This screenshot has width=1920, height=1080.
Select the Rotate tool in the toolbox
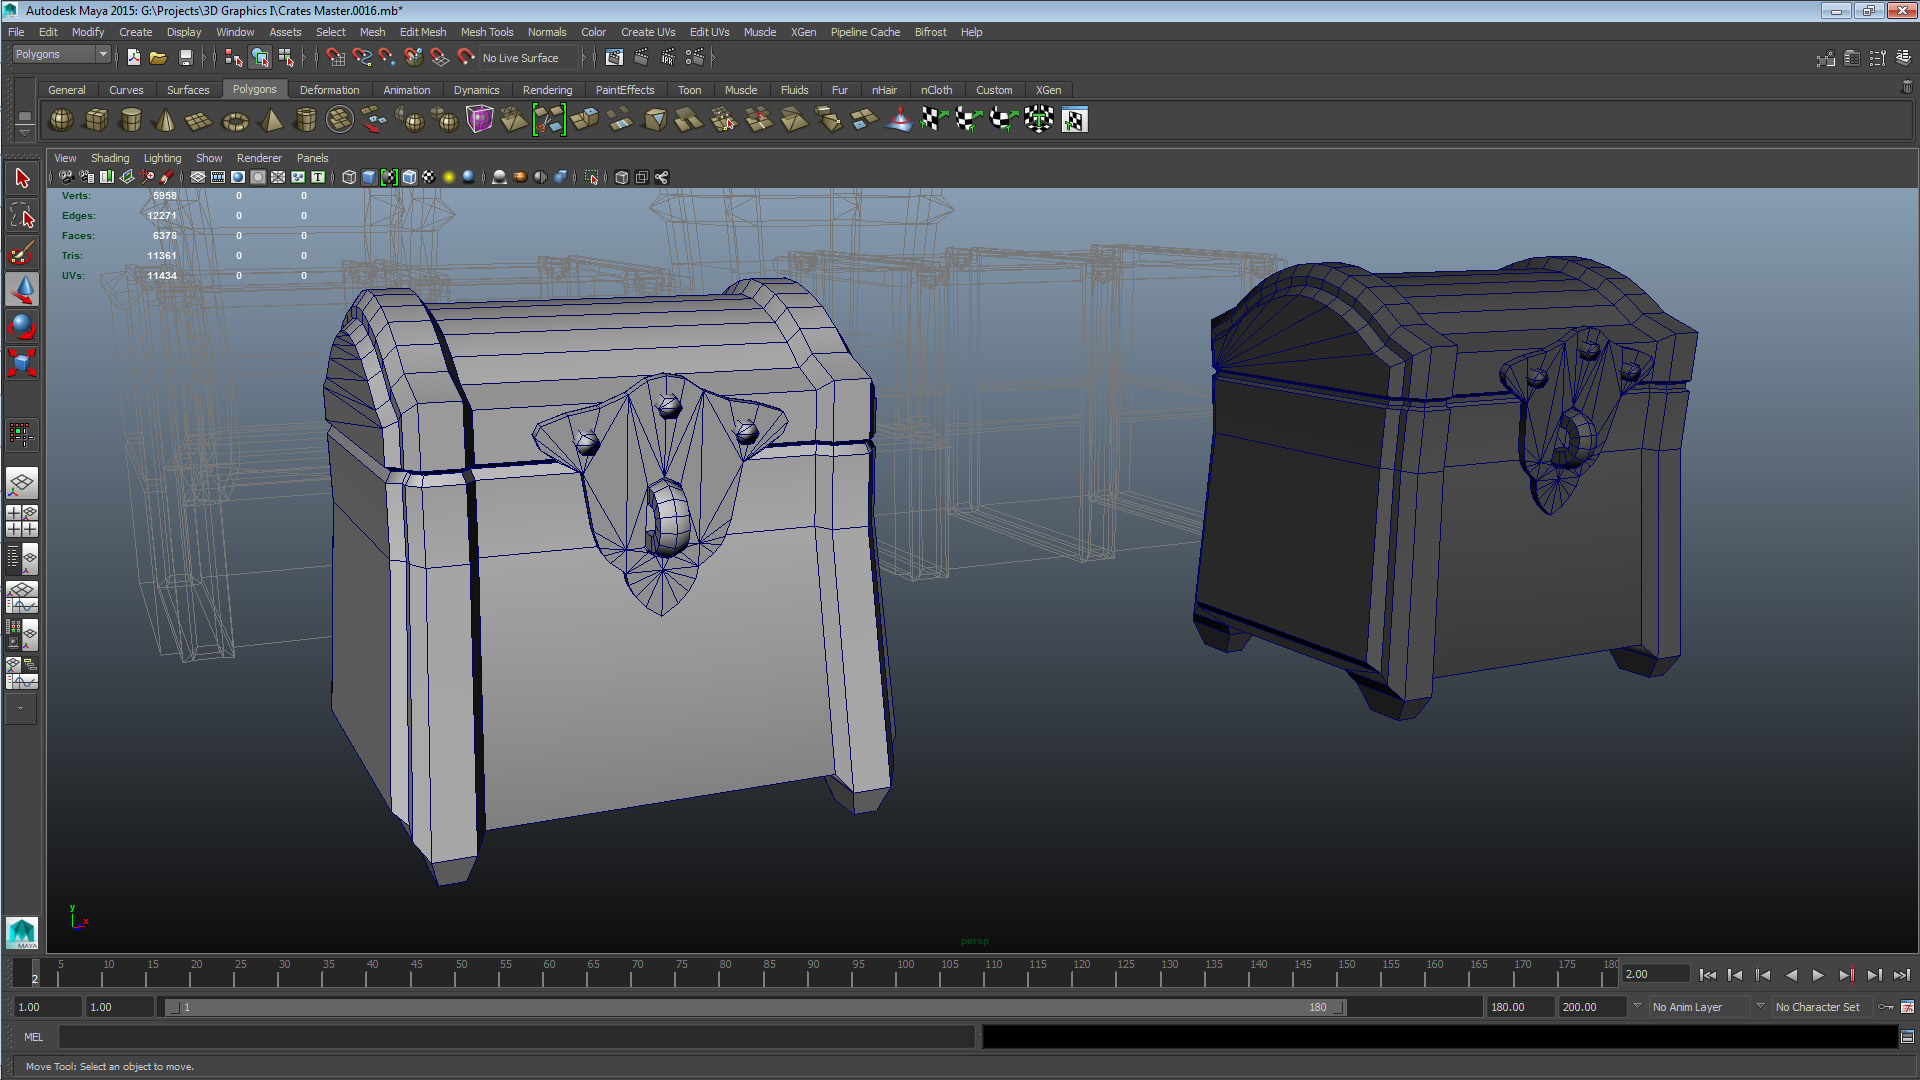pyautogui.click(x=22, y=327)
